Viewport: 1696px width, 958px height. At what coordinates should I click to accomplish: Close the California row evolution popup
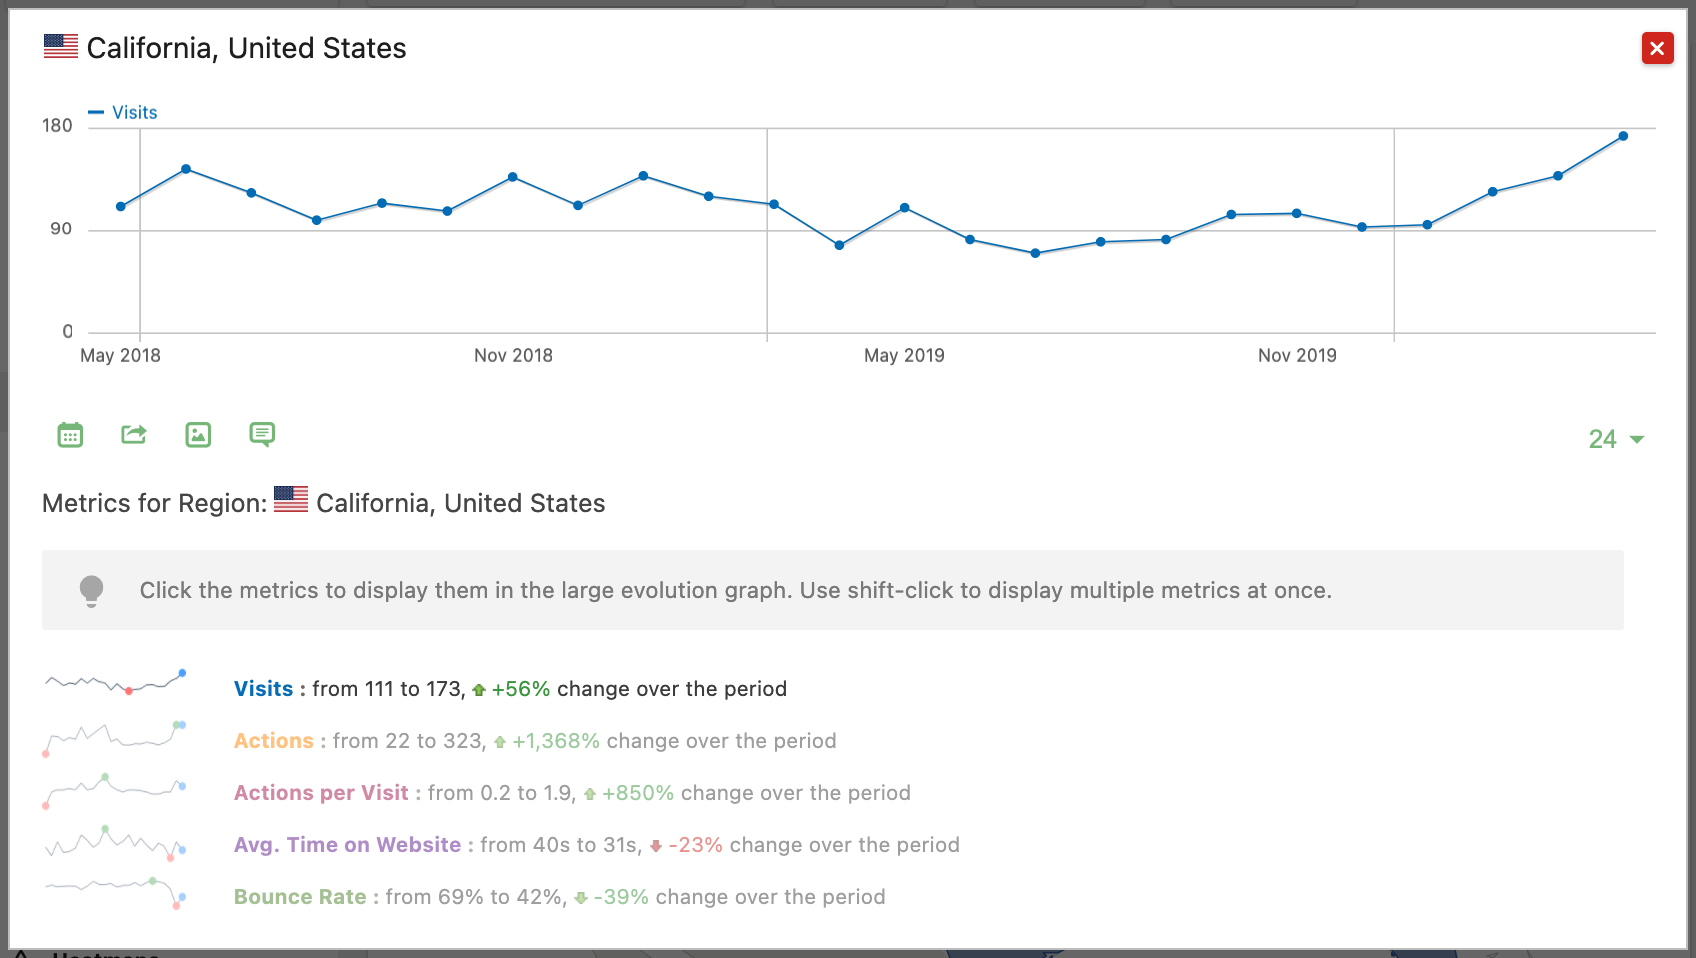(x=1657, y=48)
